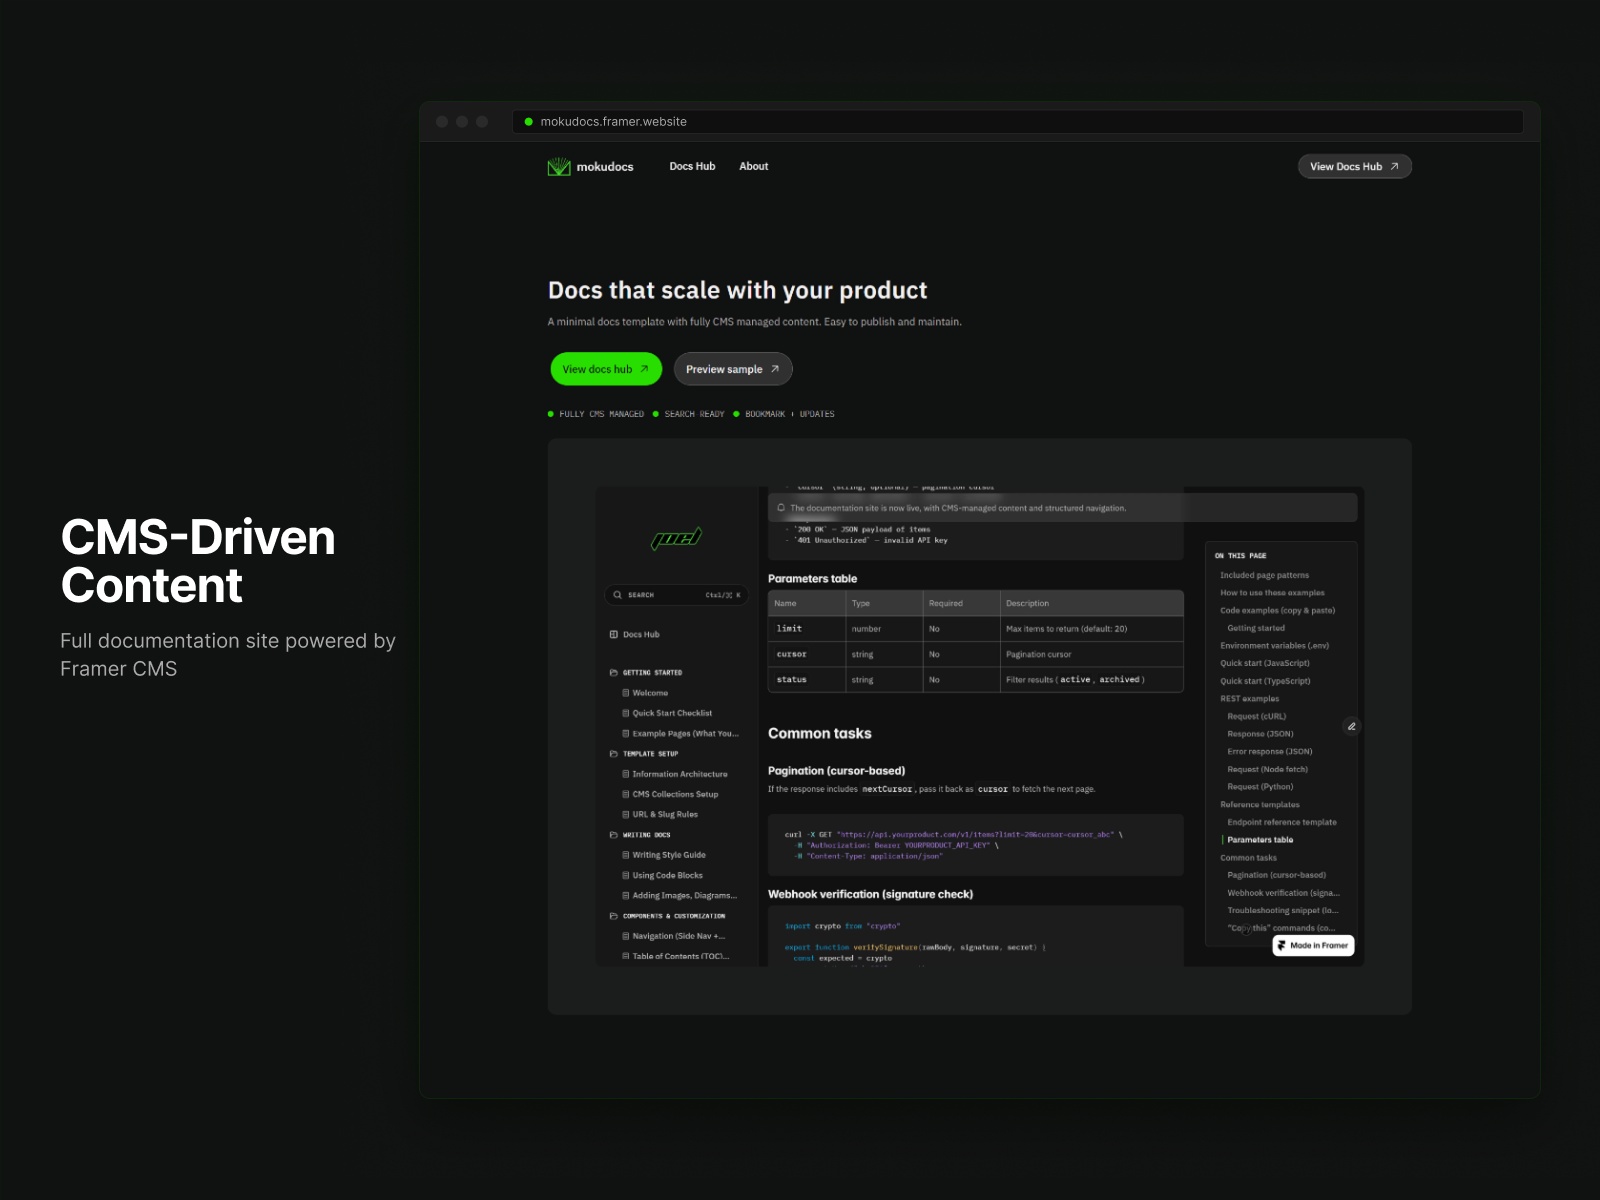Click the 'cursor' cell in parameters table
The width and height of the screenshot is (1600, 1200).
pos(806,654)
